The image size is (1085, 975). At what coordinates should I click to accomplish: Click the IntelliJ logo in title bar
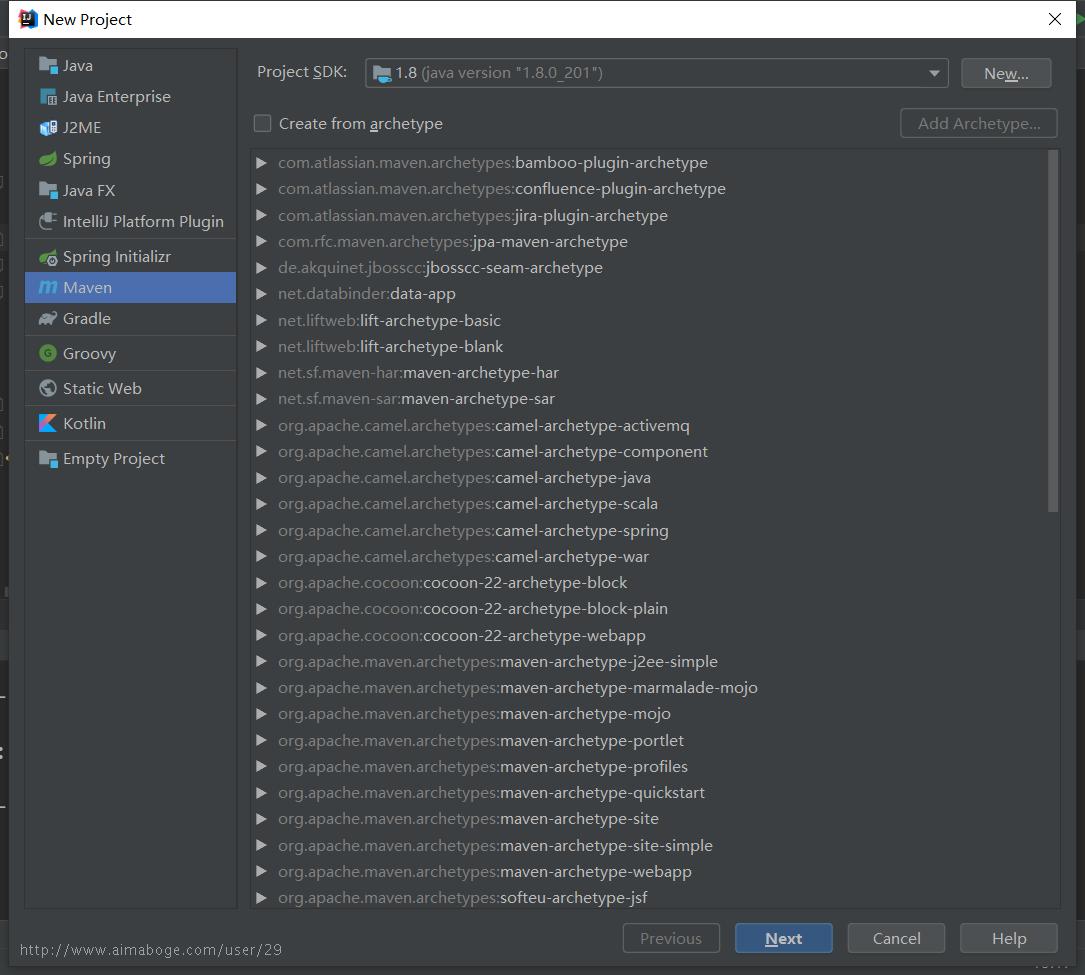point(28,19)
